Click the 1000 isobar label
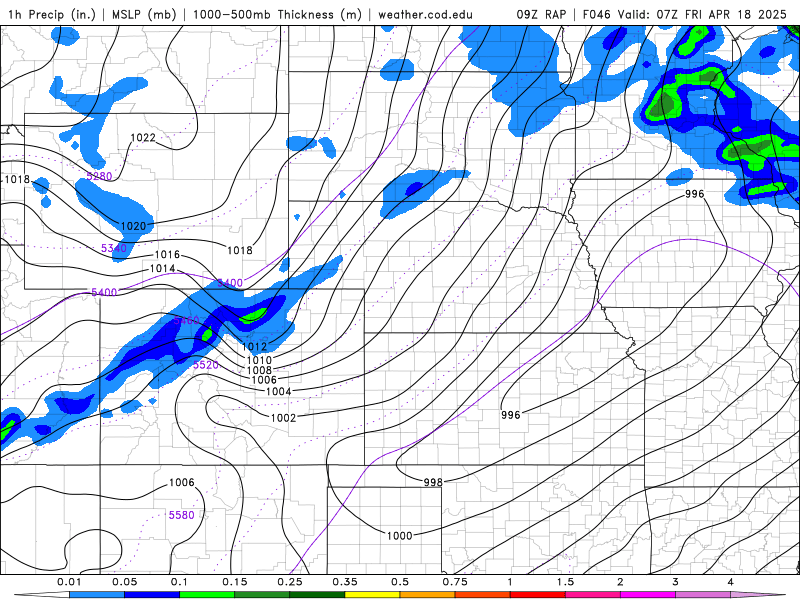The height and width of the screenshot is (600, 800). pos(399,536)
